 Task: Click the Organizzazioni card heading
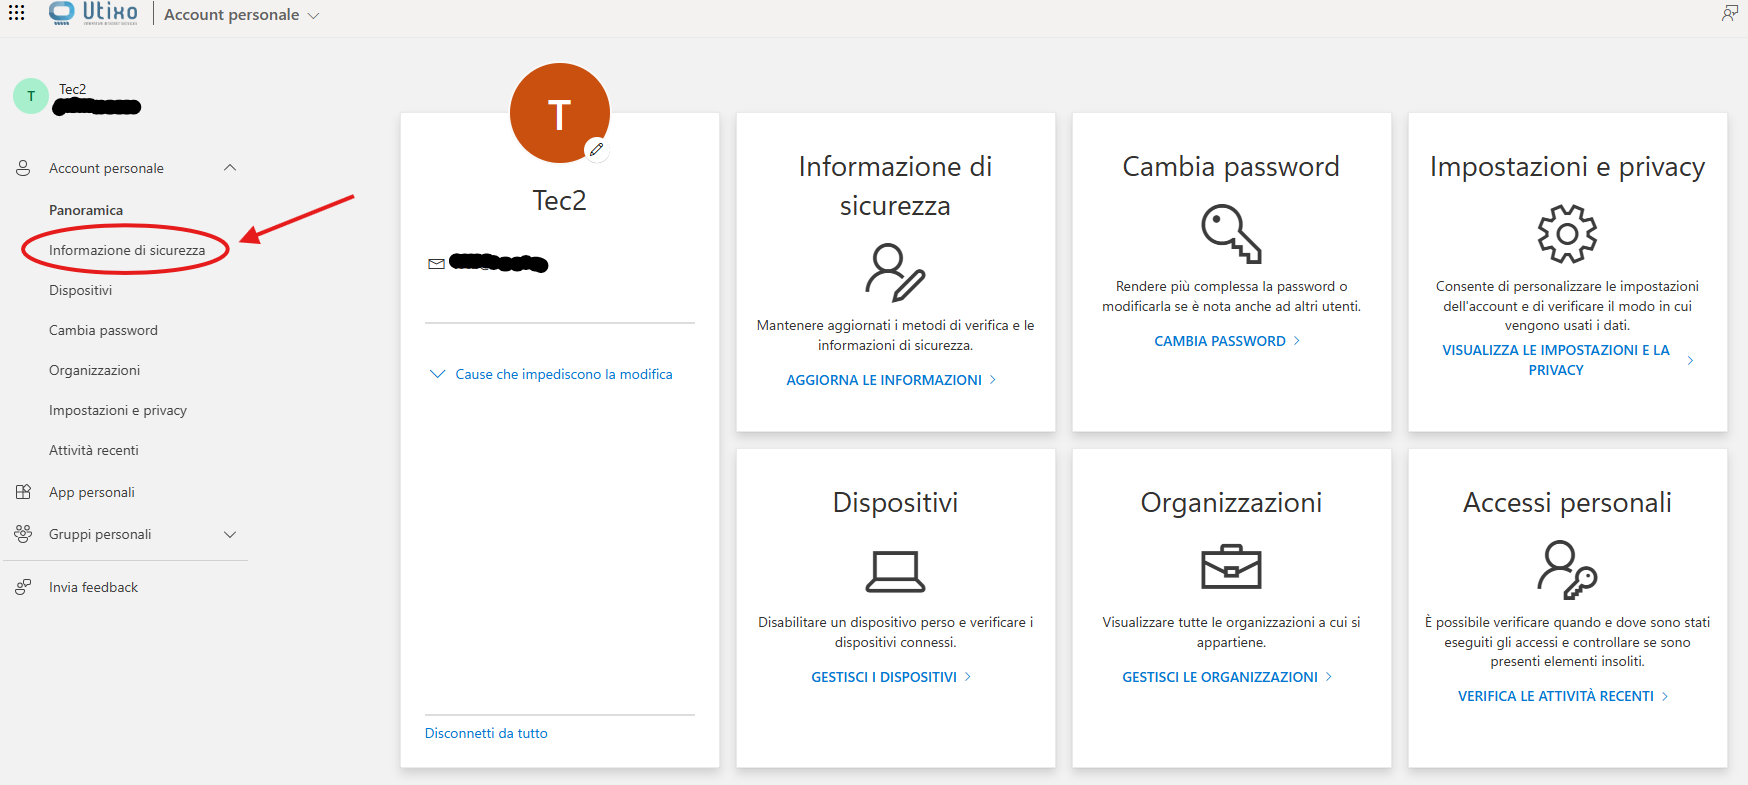pyautogui.click(x=1231, y=502)
